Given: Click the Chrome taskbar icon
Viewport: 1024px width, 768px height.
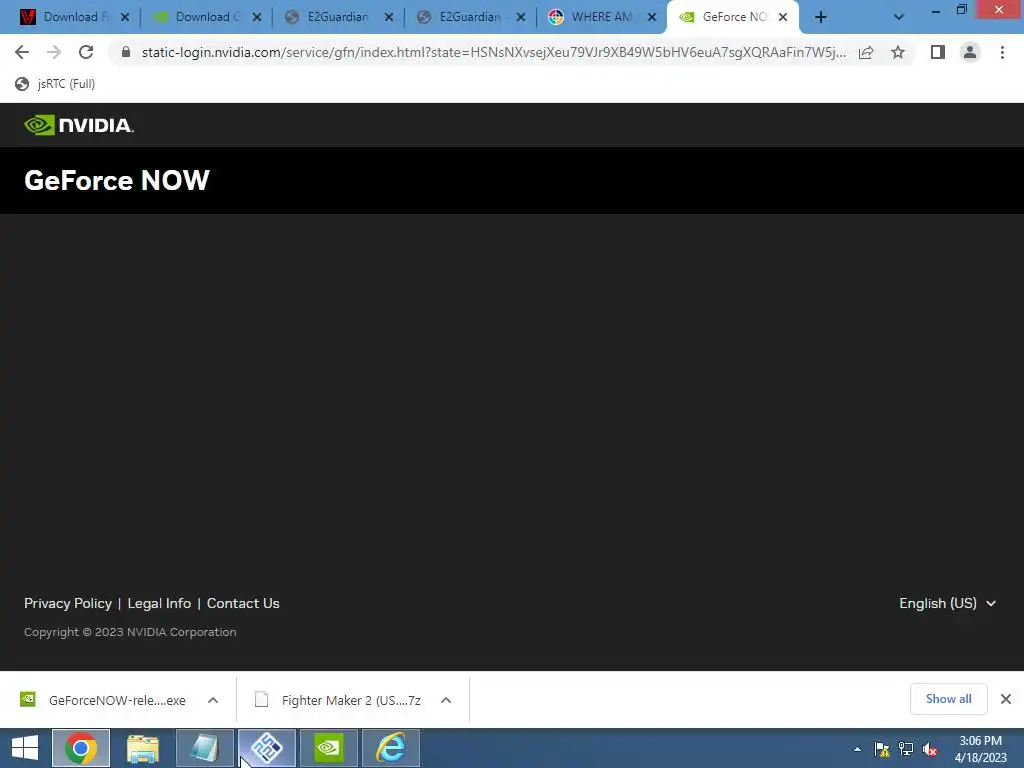Looking at the screenshot, I should [81, 748].
